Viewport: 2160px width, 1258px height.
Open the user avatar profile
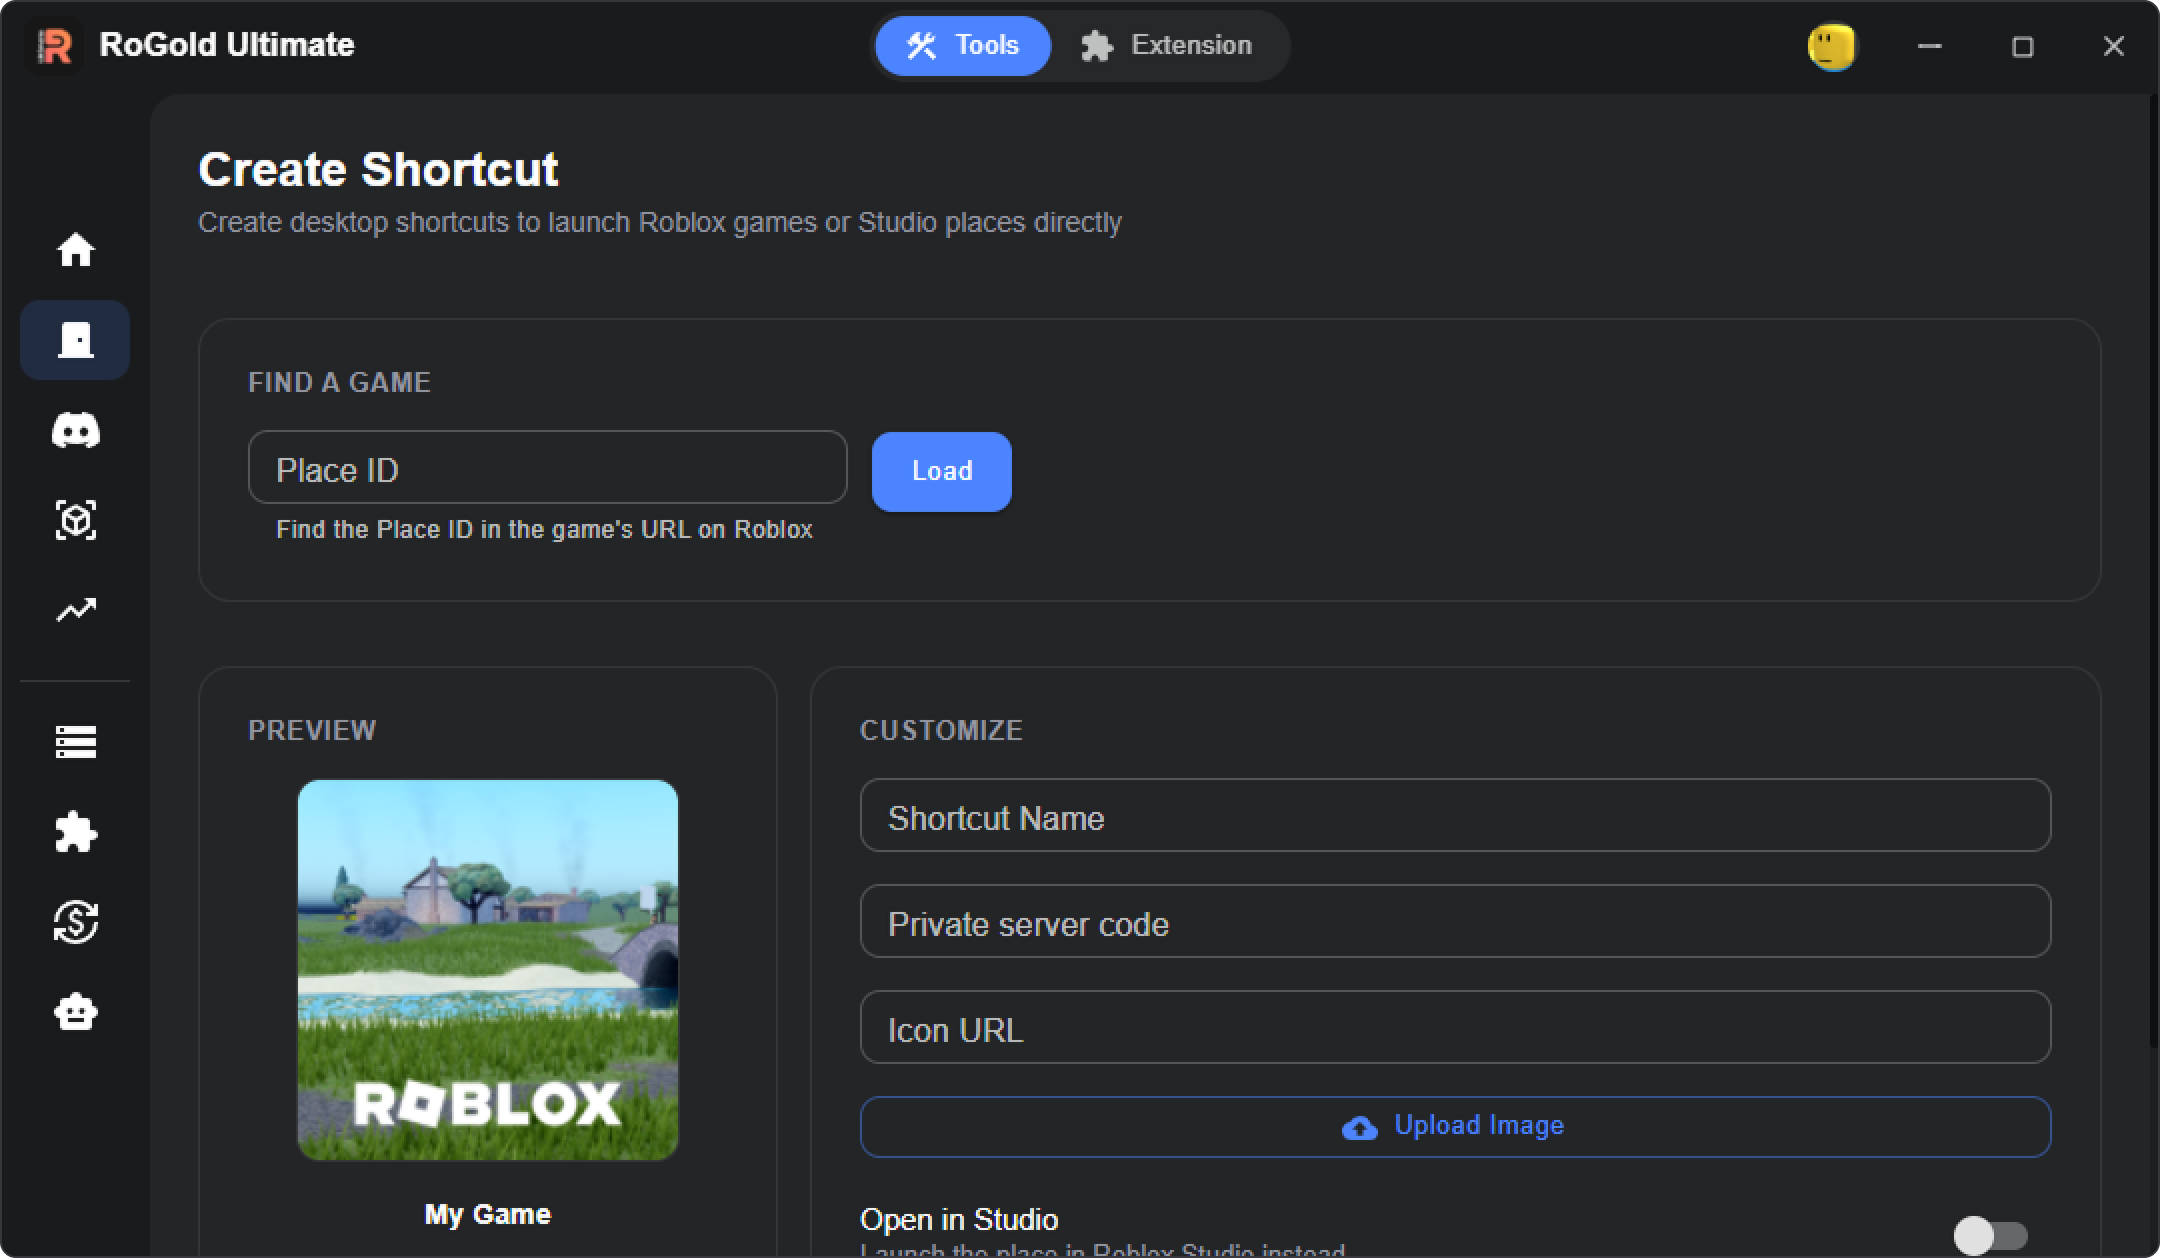click(x=1832, y=47)
